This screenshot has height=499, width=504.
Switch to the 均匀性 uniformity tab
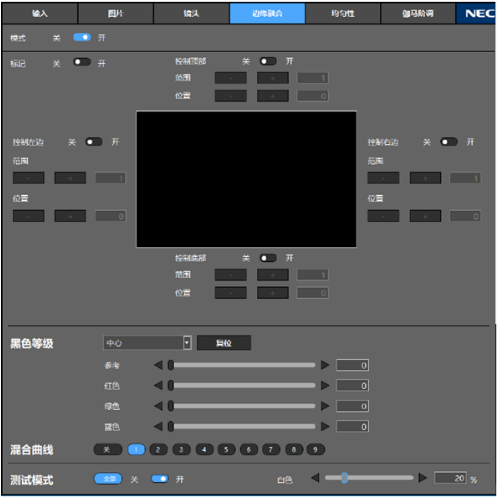coord(343,14)
